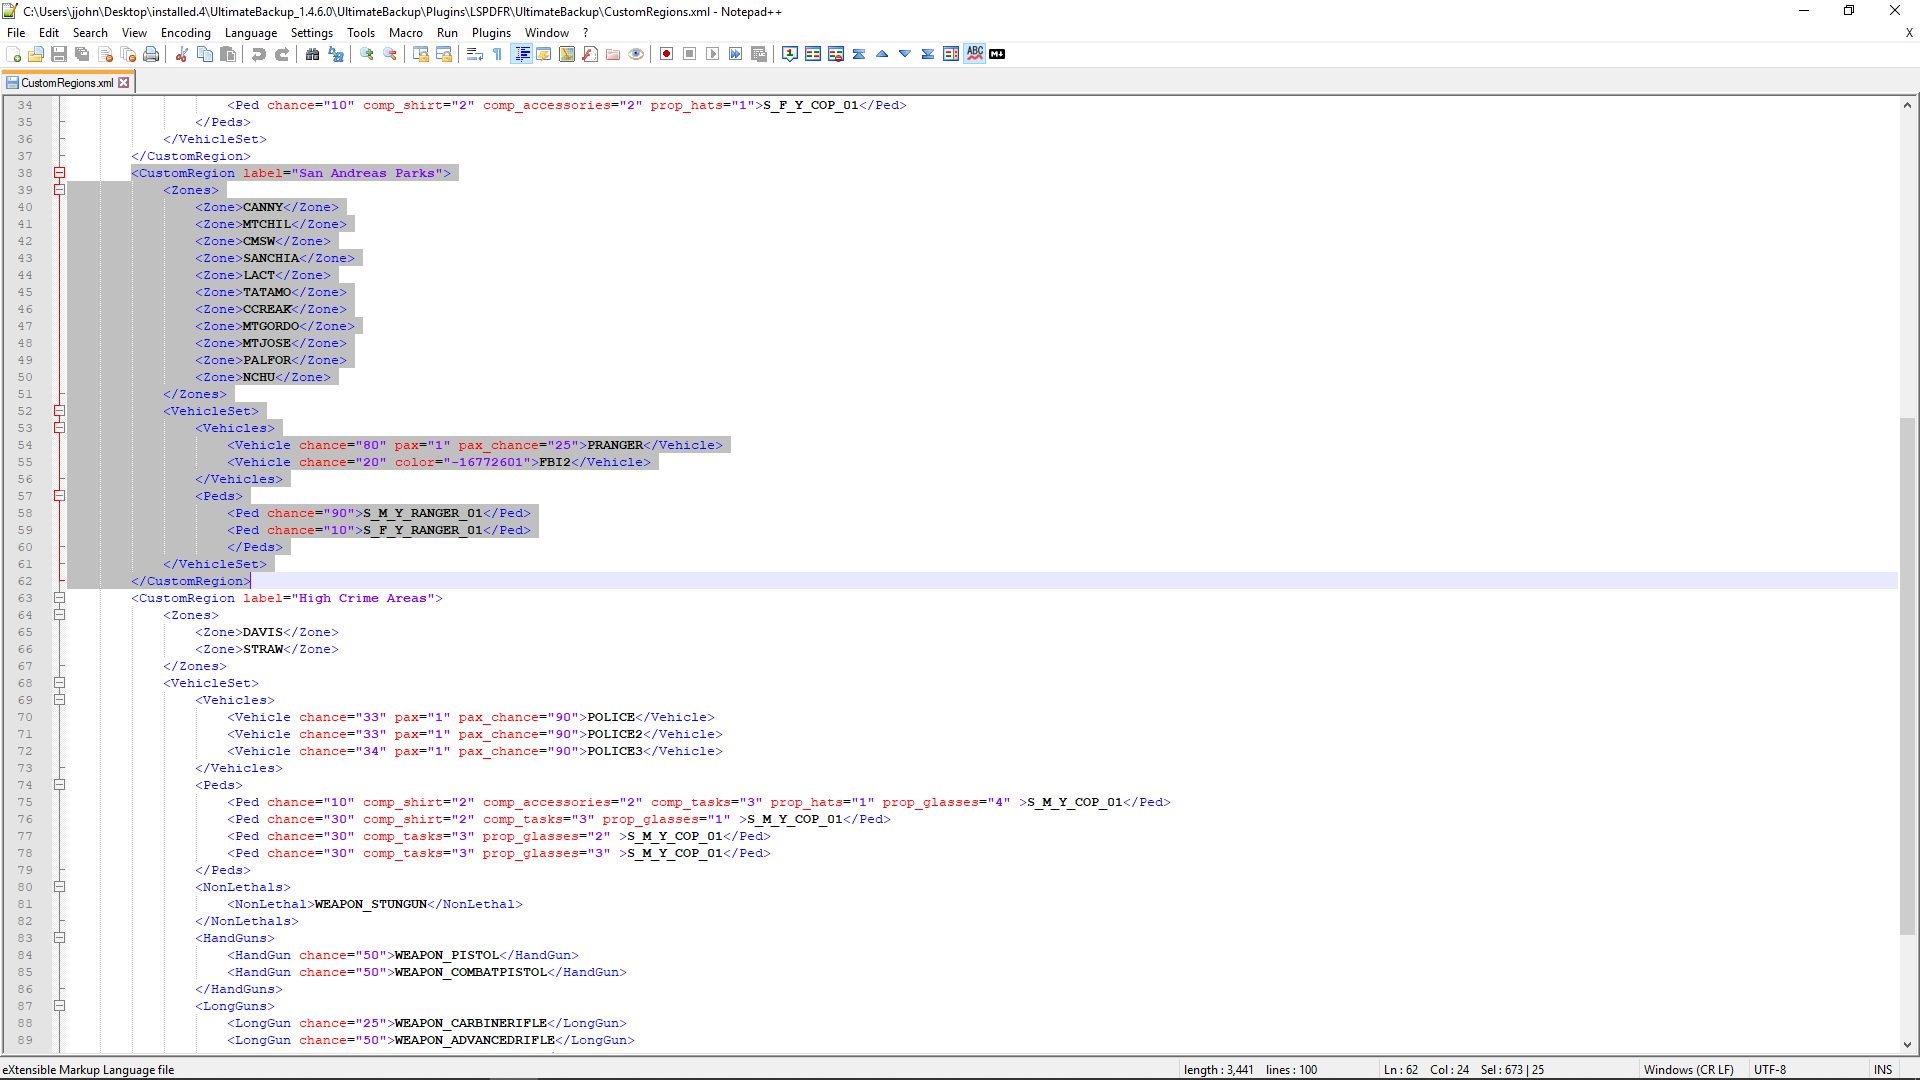Start macro recording with red dot icon
Viewport: 1920px width, 1080px height.
666,54
